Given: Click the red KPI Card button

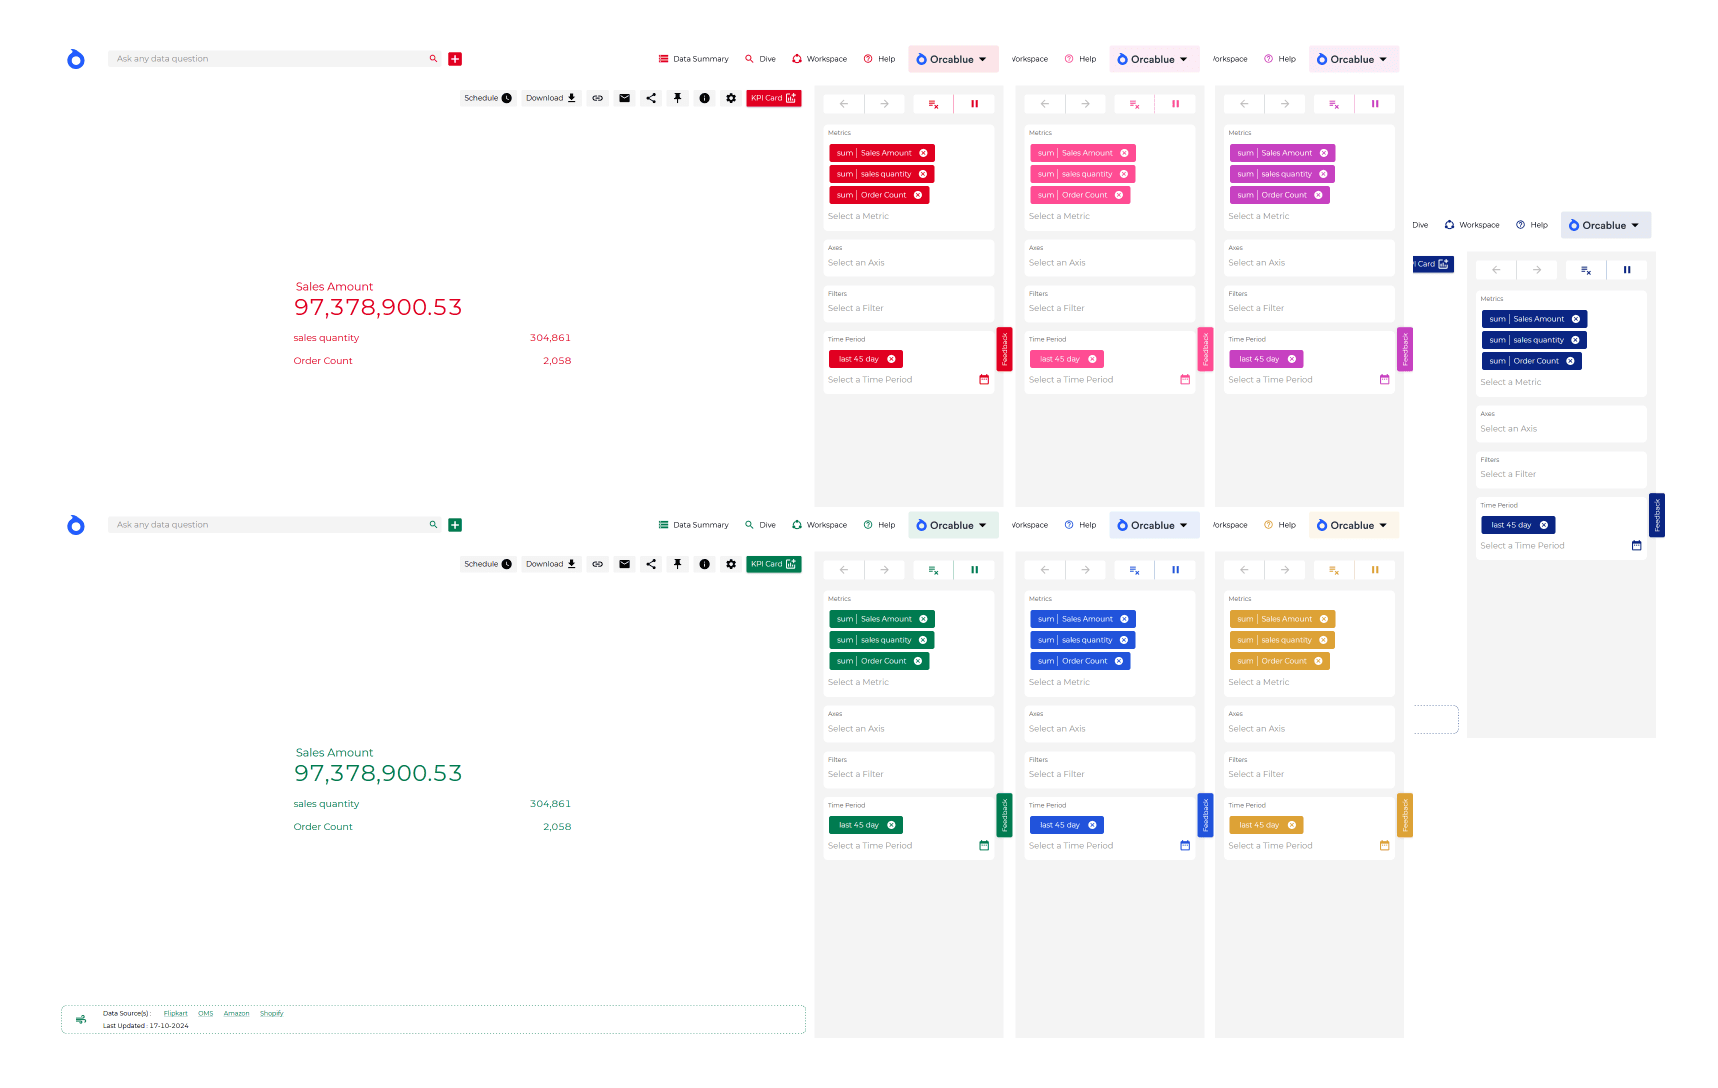Looking at the screenshot, I should pos(774,98).
